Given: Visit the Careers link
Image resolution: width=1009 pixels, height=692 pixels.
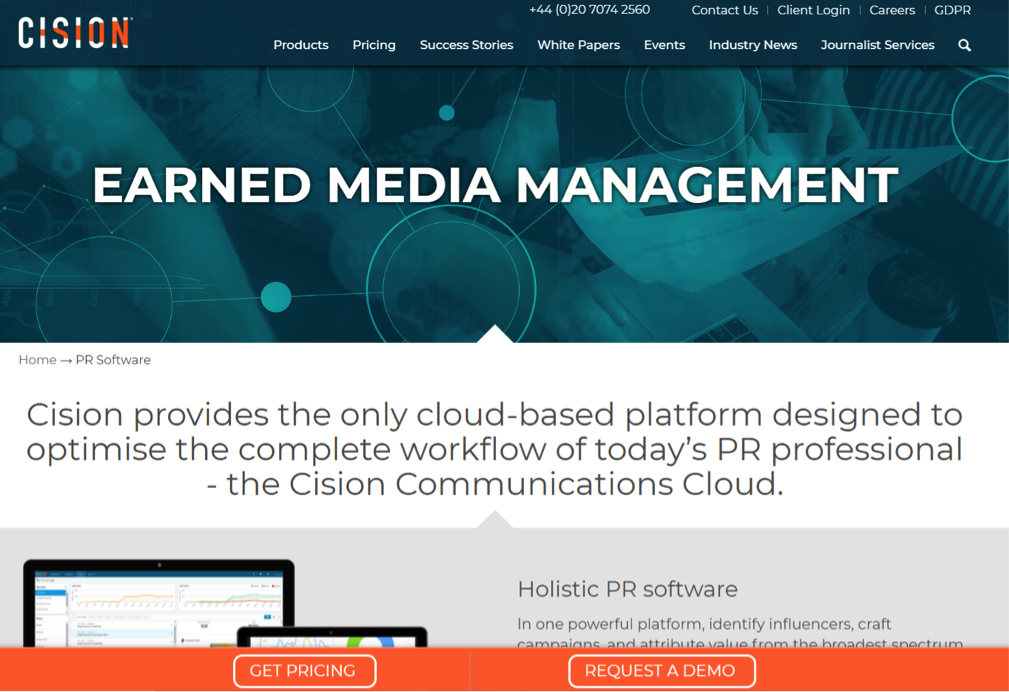Looking at the screenshot, I should click(892, 10).
